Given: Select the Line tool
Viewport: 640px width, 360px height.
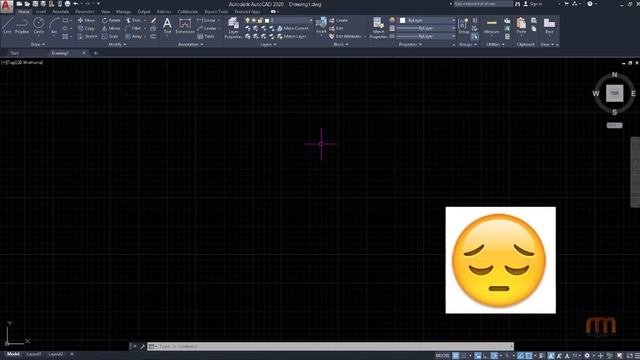Looking at the screenshot, I should pos(7,26).
